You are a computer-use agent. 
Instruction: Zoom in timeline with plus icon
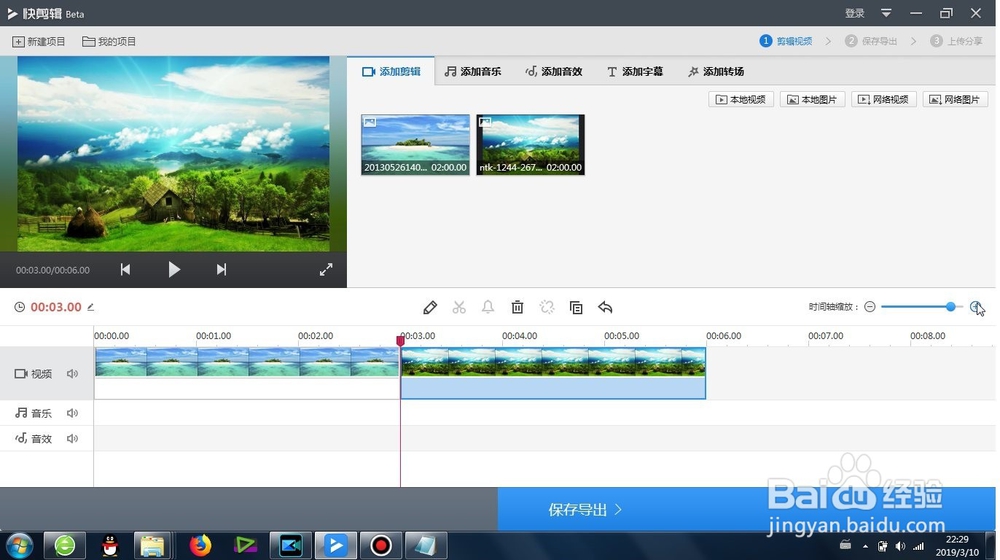coord(975,307)
